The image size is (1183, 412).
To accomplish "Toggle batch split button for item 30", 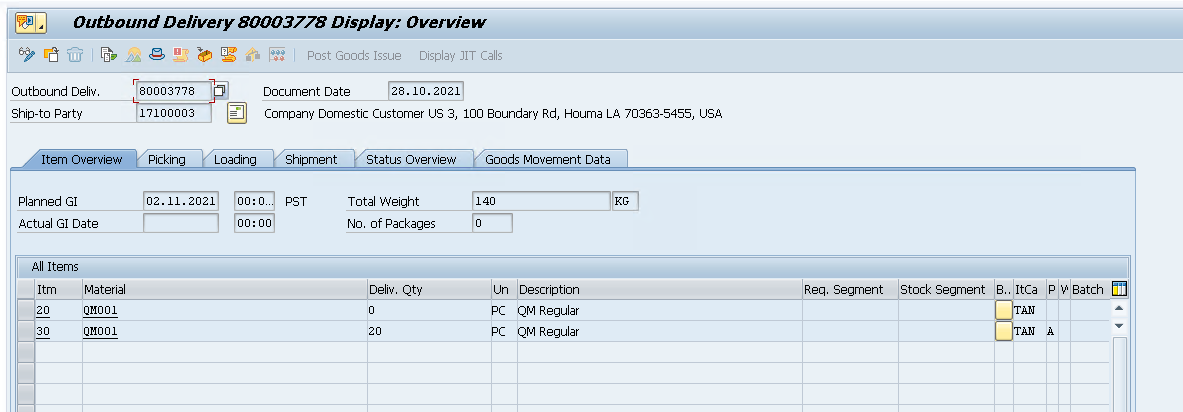I will coord(1003,331).
